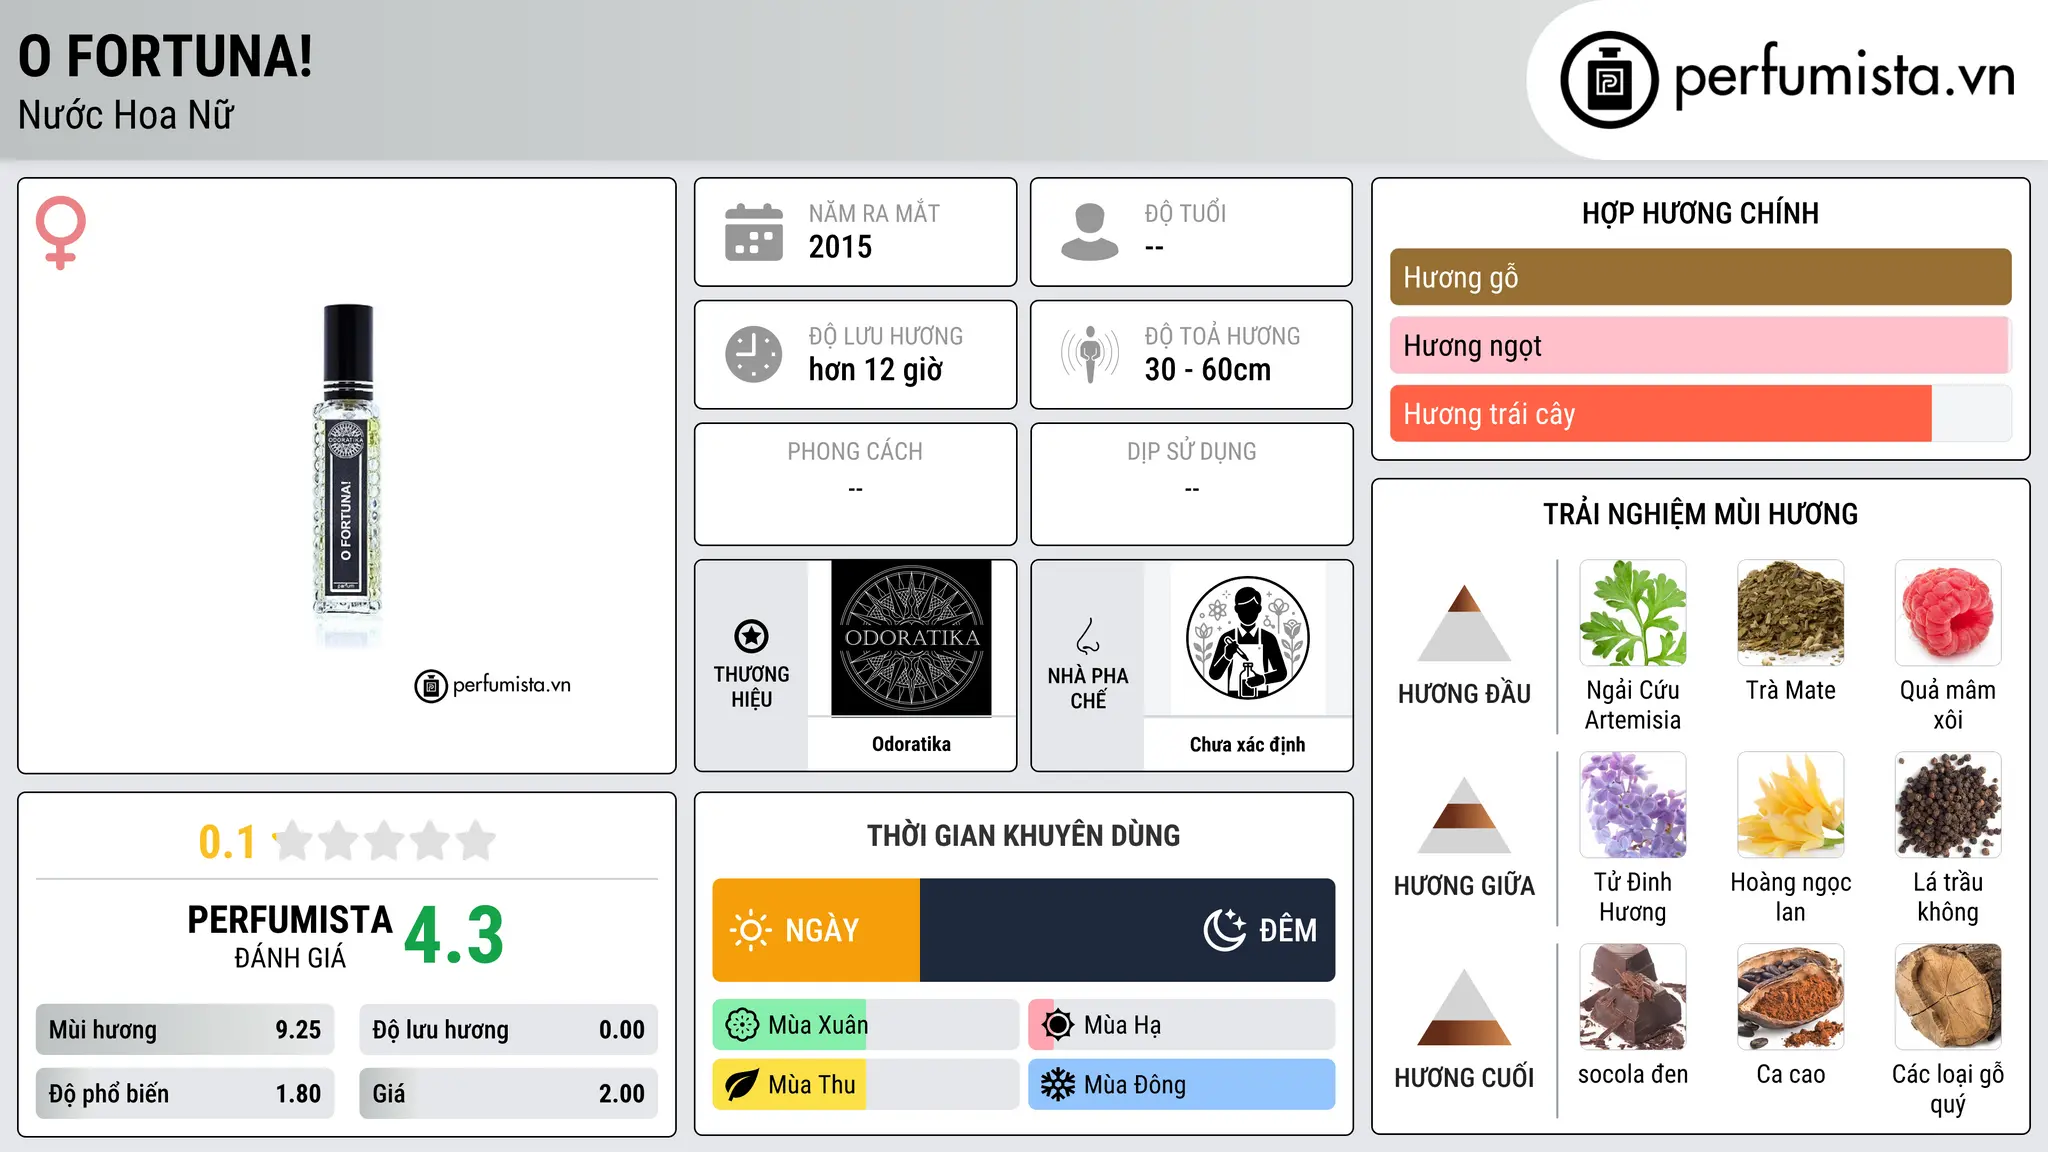The height and width of the screenshot is (1152, 2048).
Task: Select the socola đen chocolate image
Action: 1633,997
